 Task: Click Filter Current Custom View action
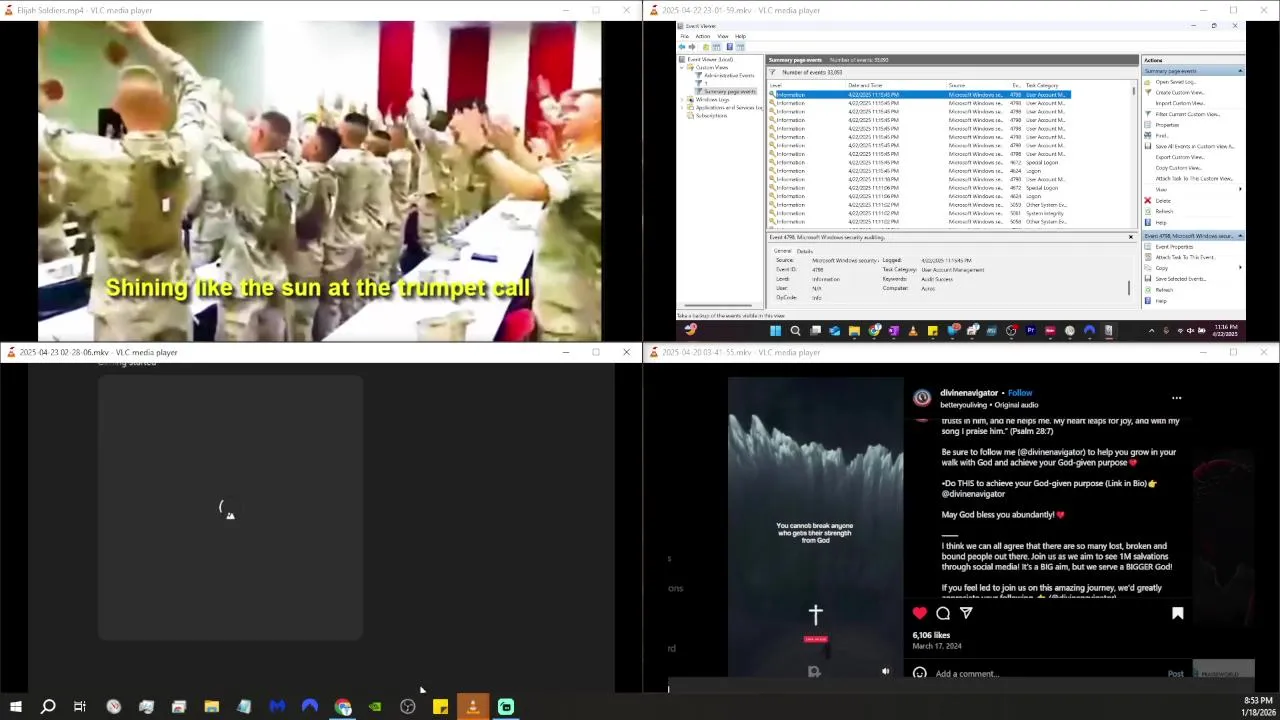pos(1188,114)
